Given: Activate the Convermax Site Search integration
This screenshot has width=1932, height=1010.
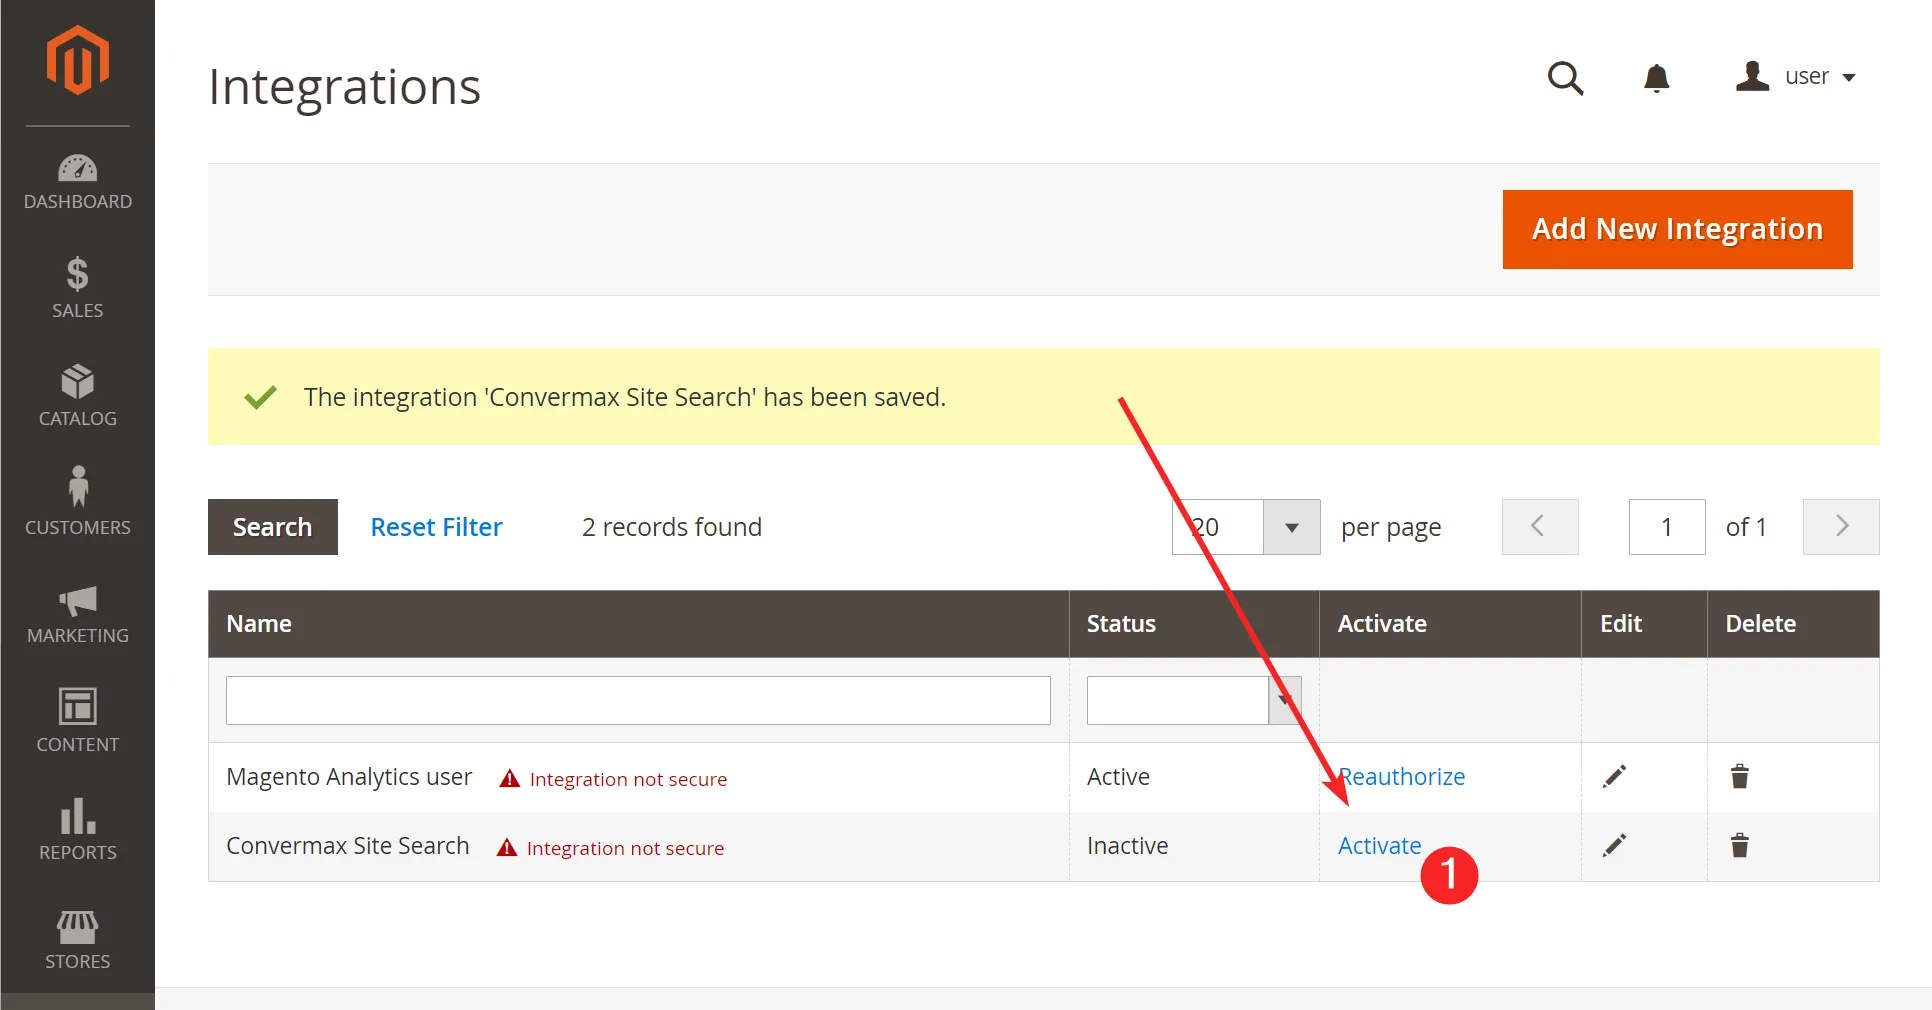Looking at the screenshot, I should (x=1378, y=846).
